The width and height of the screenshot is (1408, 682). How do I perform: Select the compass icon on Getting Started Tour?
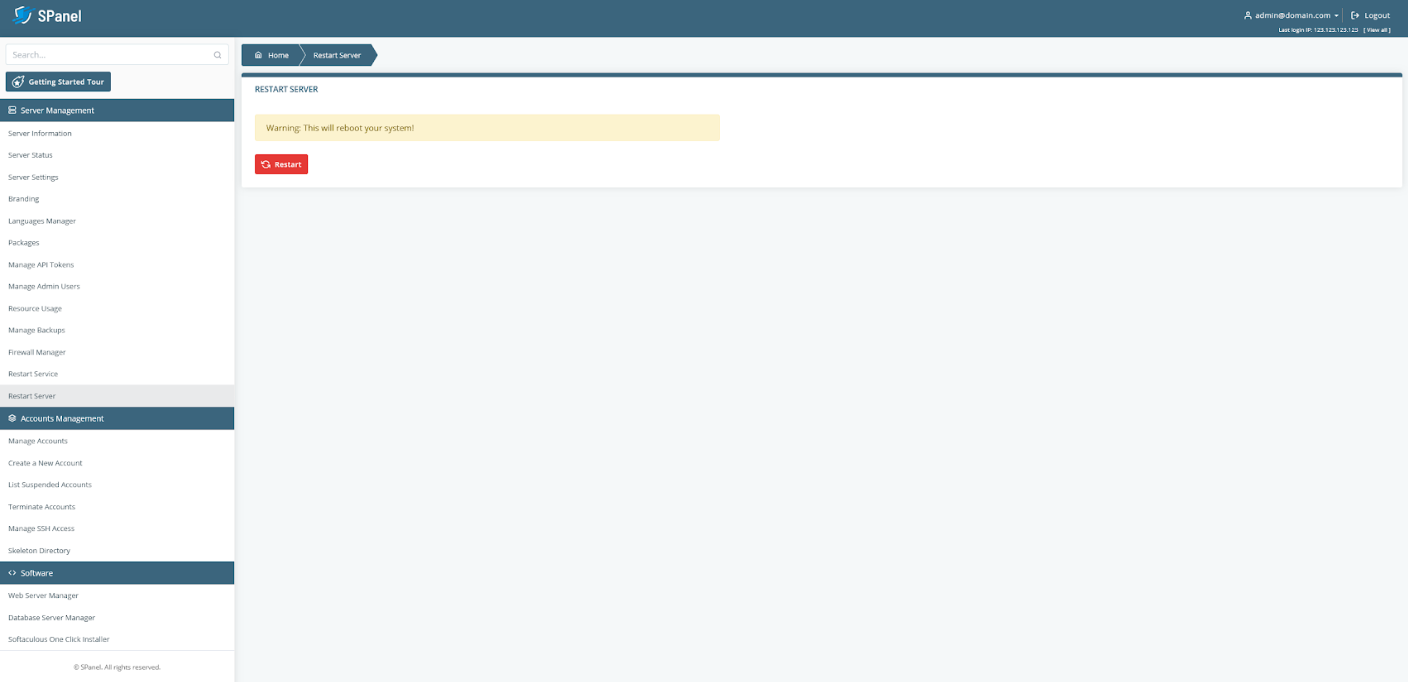(x=17, y=81)
